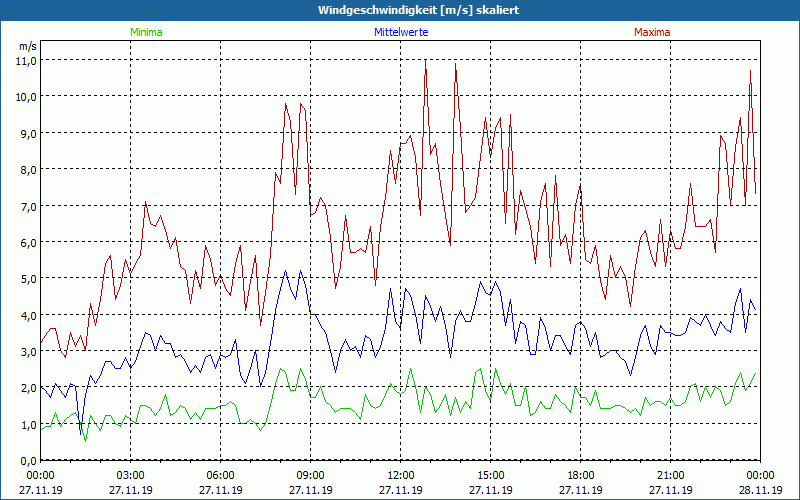Select the 21:00 time axis label
The image size is (800, 500).
click(671, 475)
